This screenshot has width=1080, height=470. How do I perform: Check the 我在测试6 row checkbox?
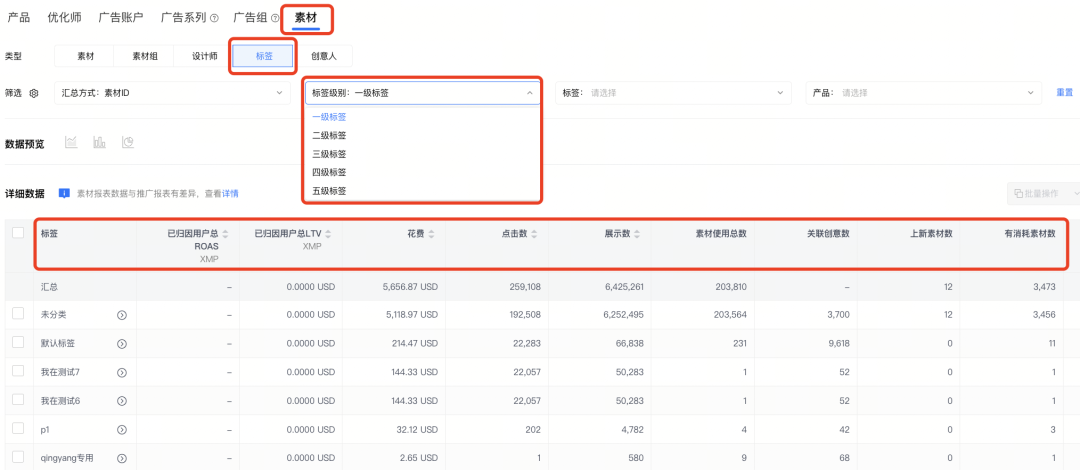click(x=19, y=400)
